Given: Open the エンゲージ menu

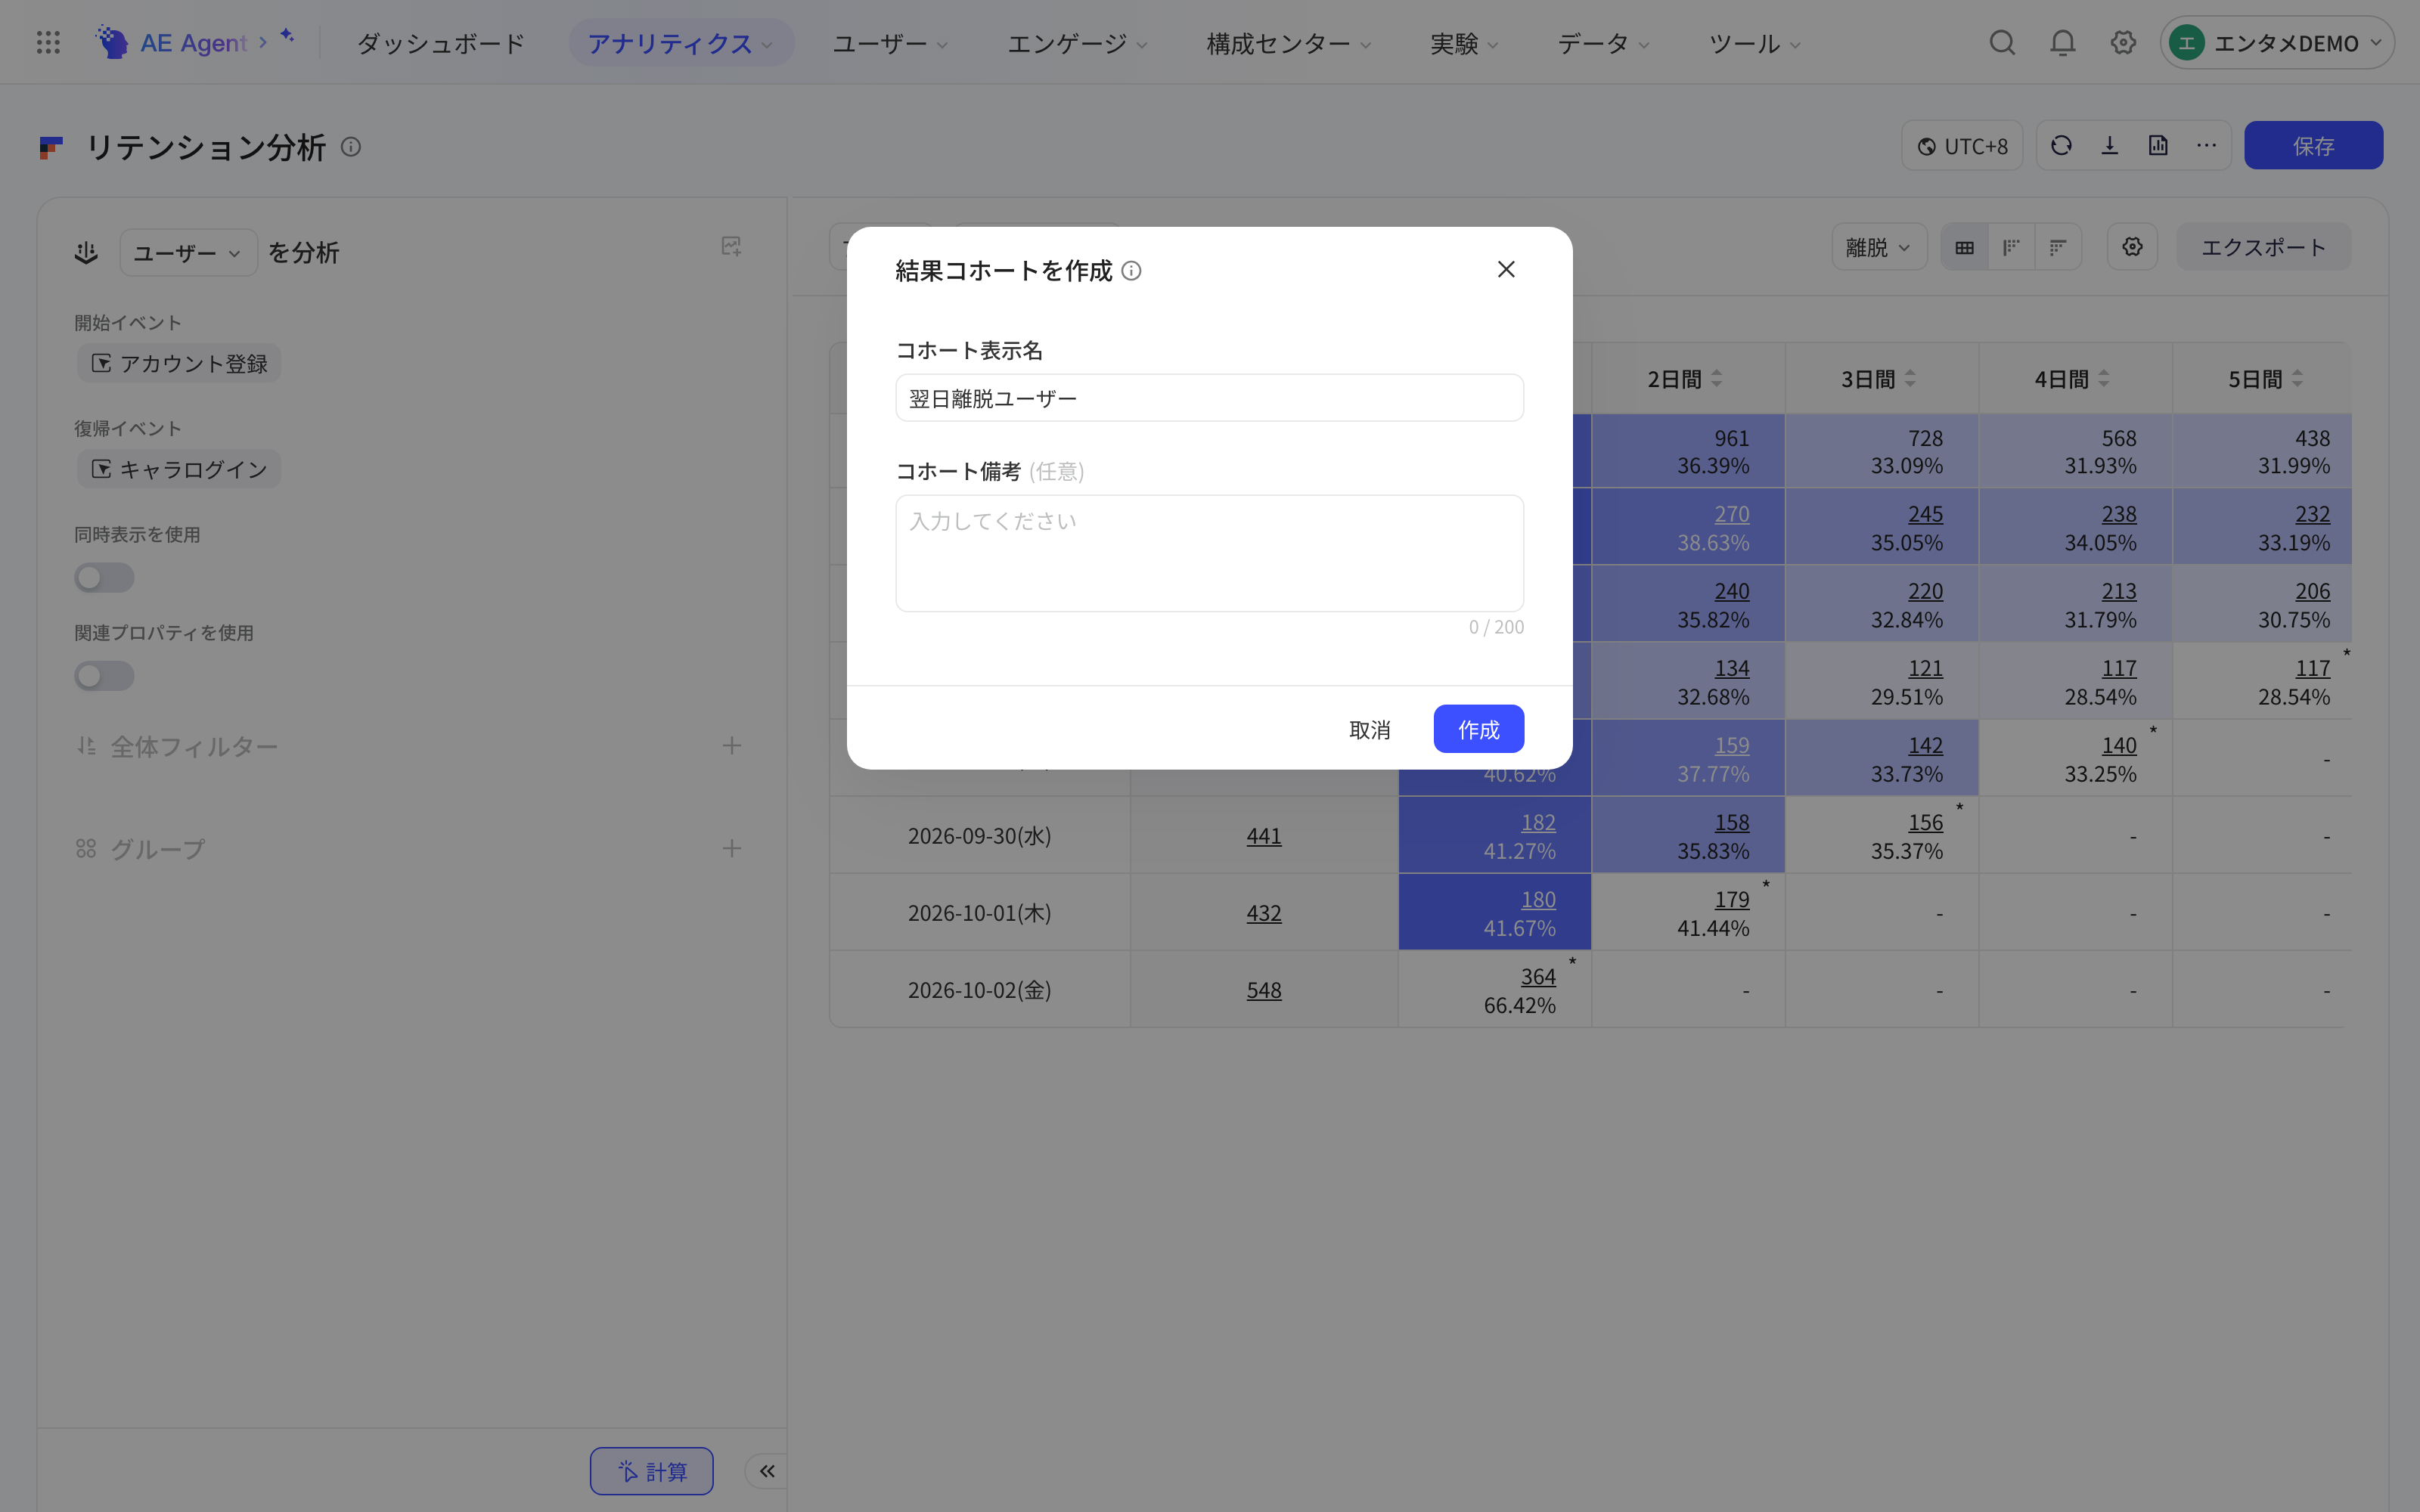Looking at the screenshot, I should click(1077, 43).
